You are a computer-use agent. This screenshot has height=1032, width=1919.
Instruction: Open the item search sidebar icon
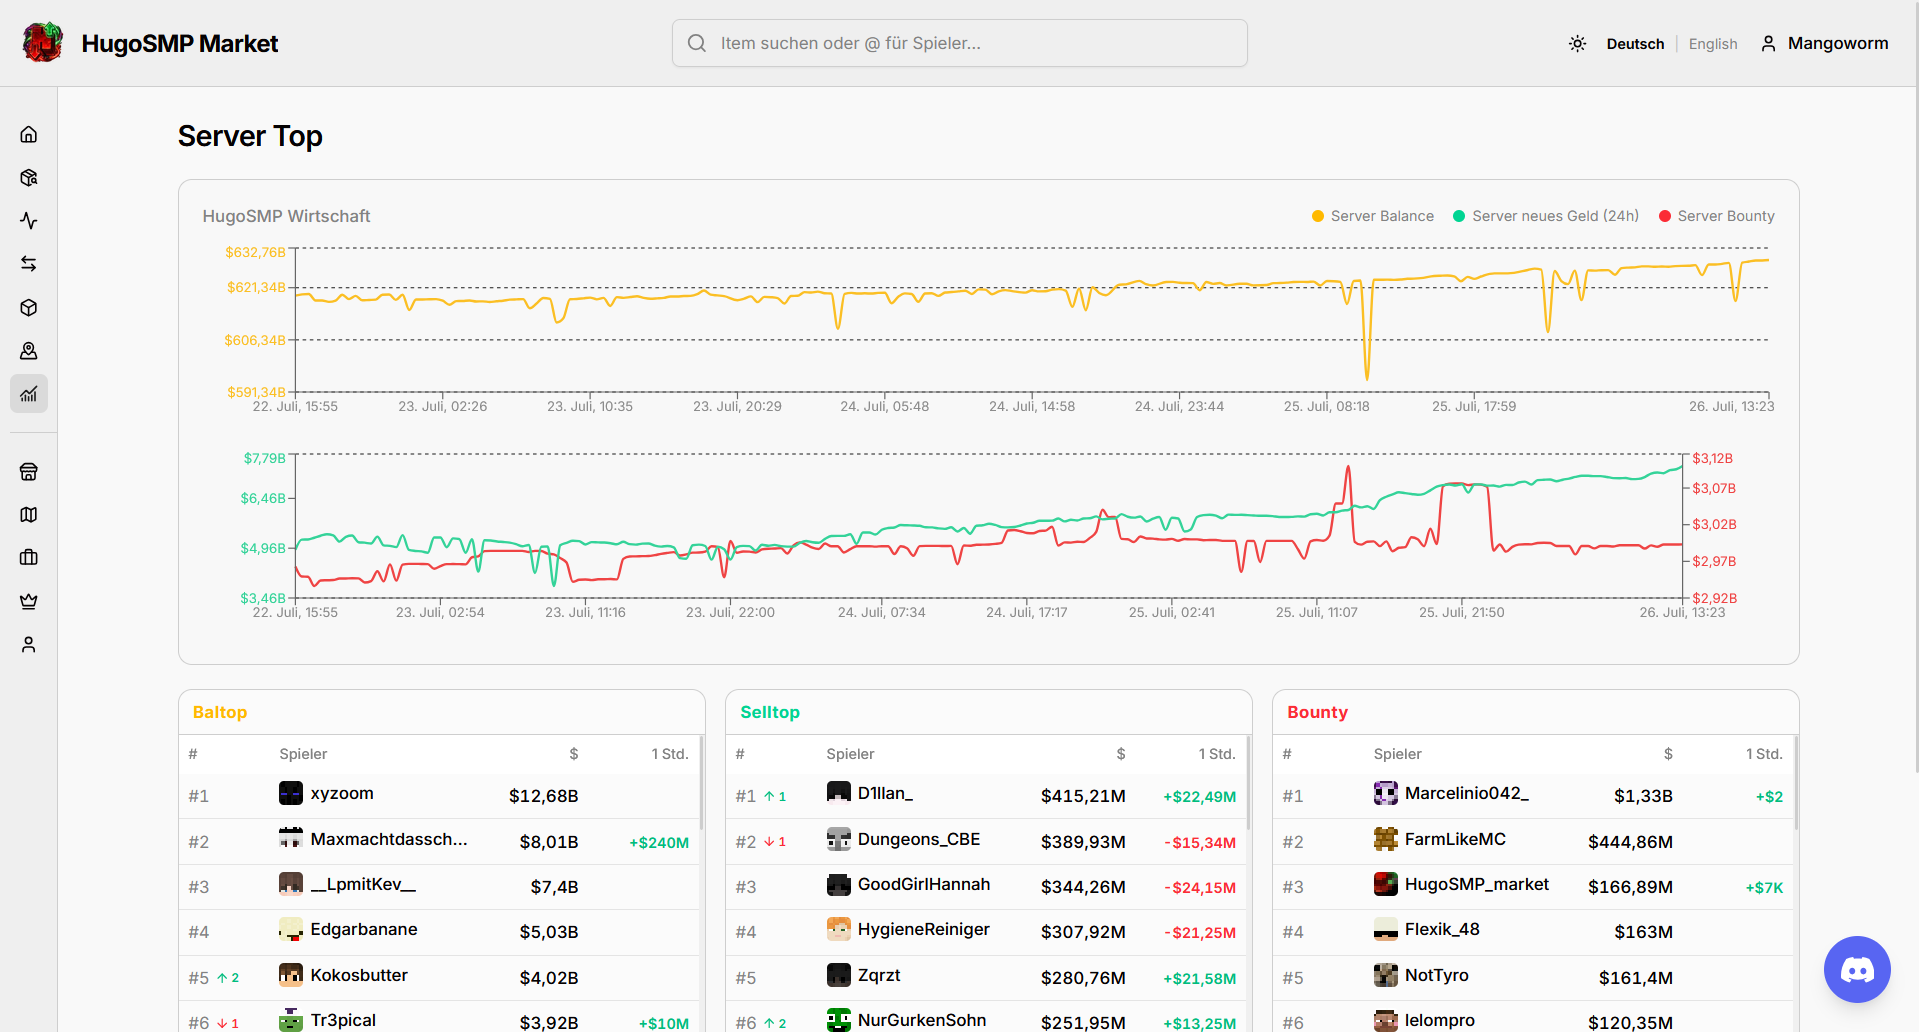coord(29,177)
